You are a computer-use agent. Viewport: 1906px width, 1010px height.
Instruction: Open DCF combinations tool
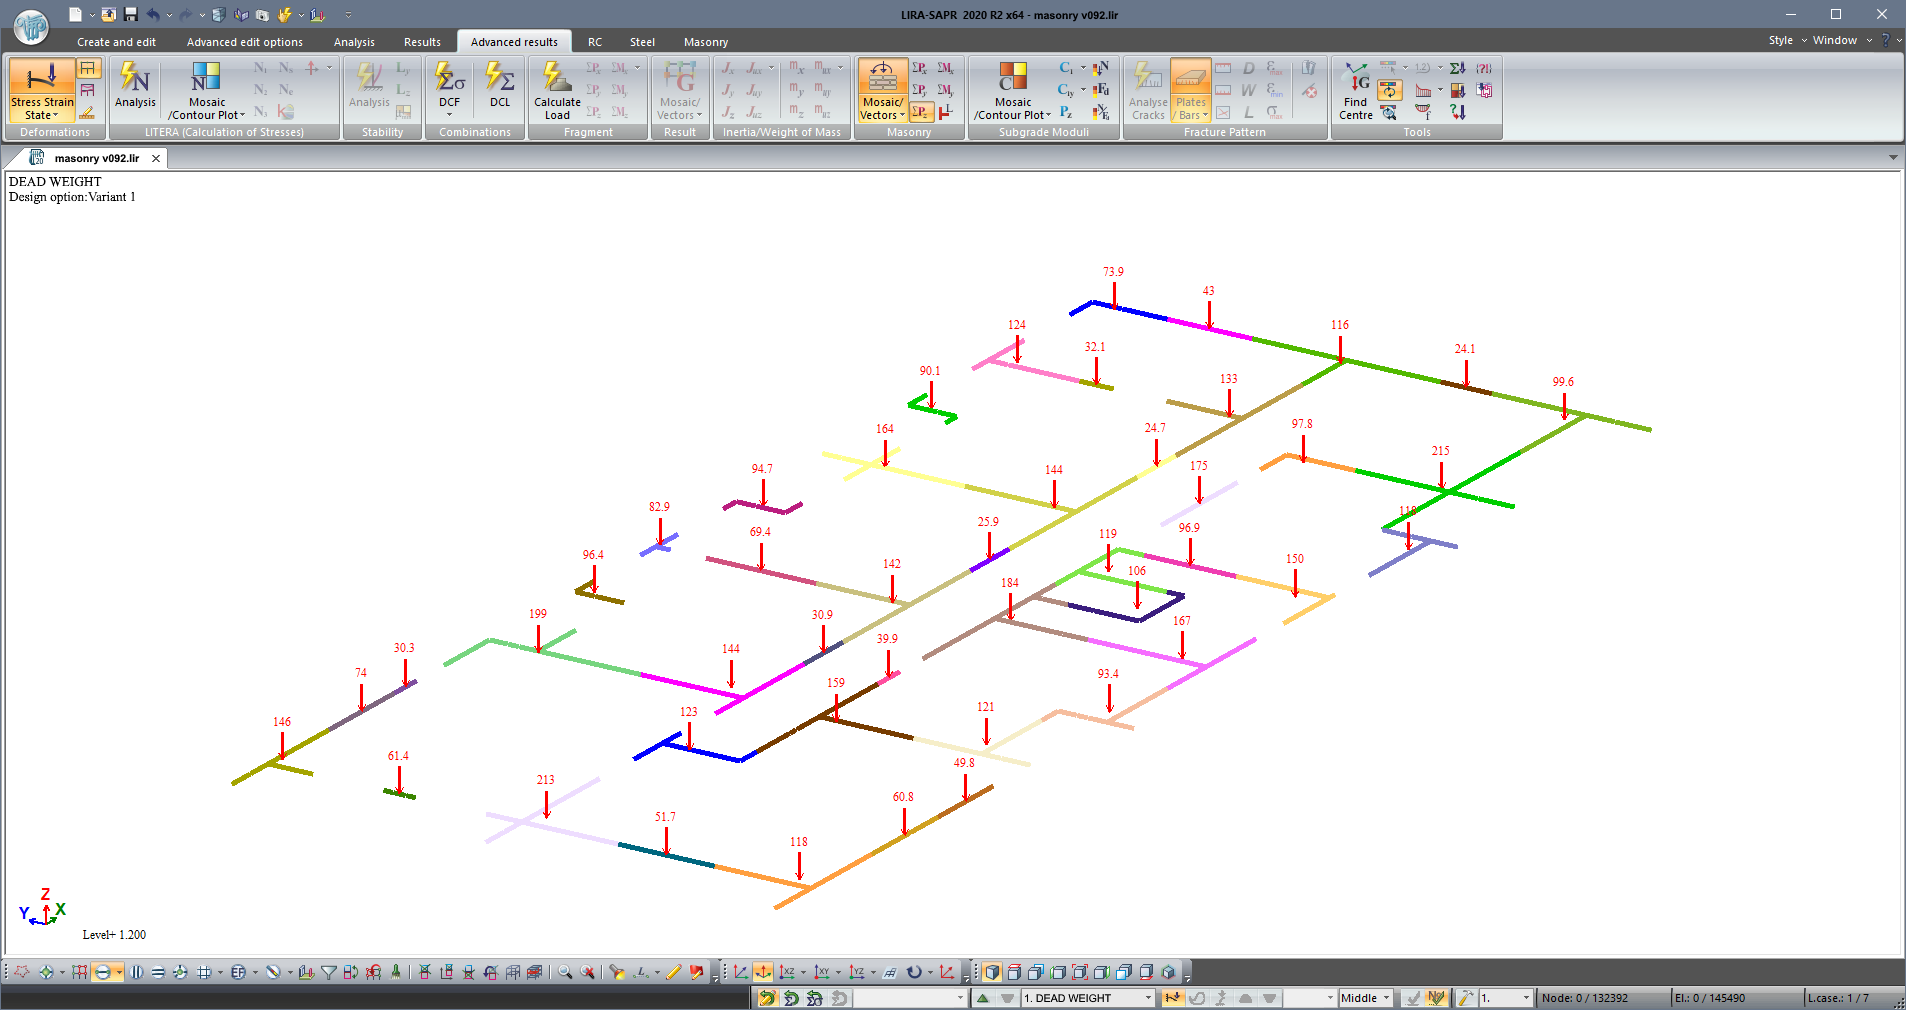449,87
